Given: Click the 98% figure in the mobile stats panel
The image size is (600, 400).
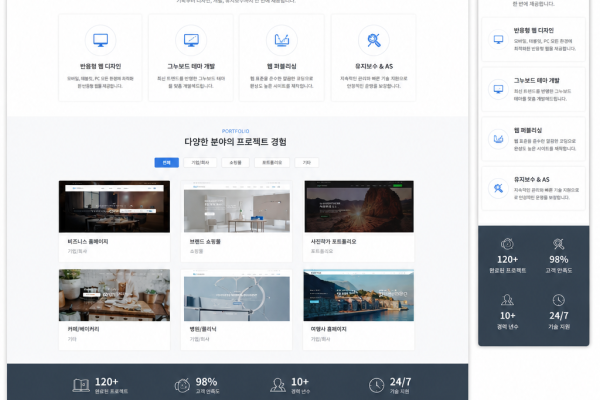Looking at the screenshot, I should coord(559,260).
